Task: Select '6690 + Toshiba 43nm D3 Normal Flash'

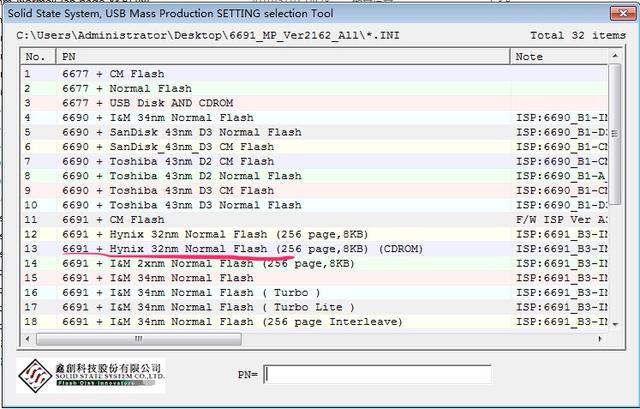Action: coord(314,205)
